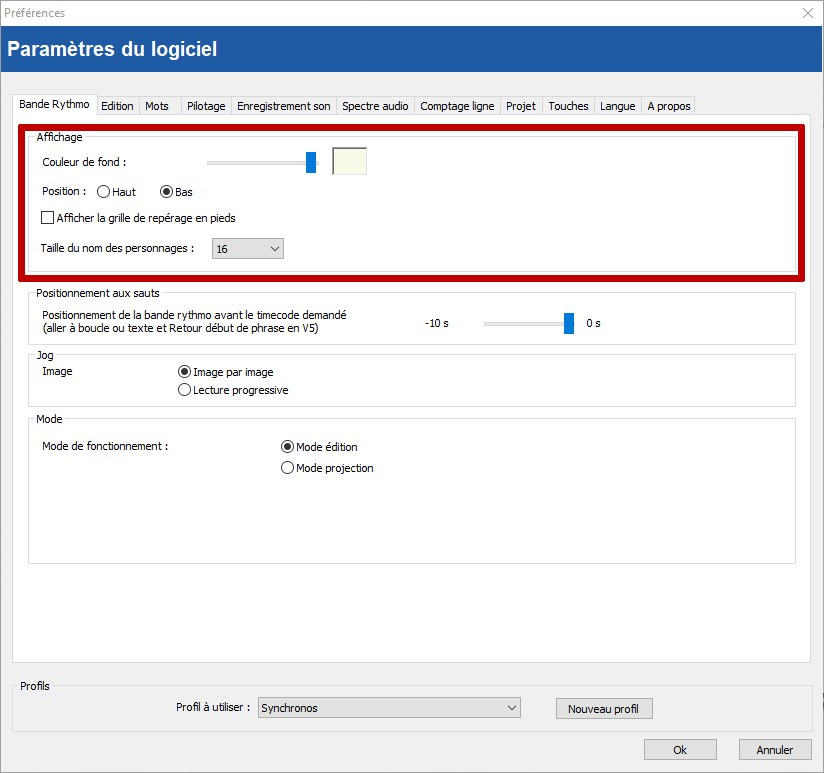Select the Spectre audio tab
Viewport: 824px width, 773px height.
(375, 106)
